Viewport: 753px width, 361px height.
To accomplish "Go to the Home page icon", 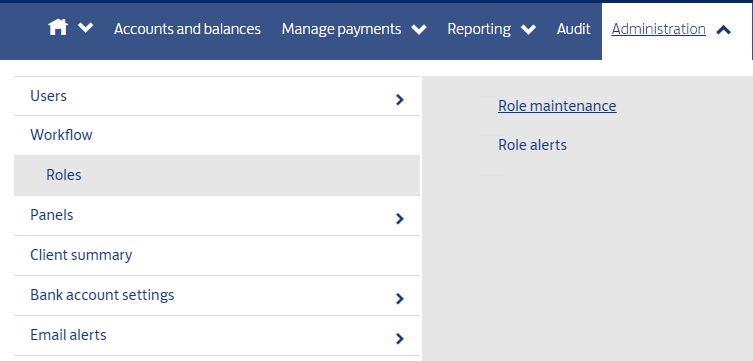I will pyautogui.click(x=58, y=27).
